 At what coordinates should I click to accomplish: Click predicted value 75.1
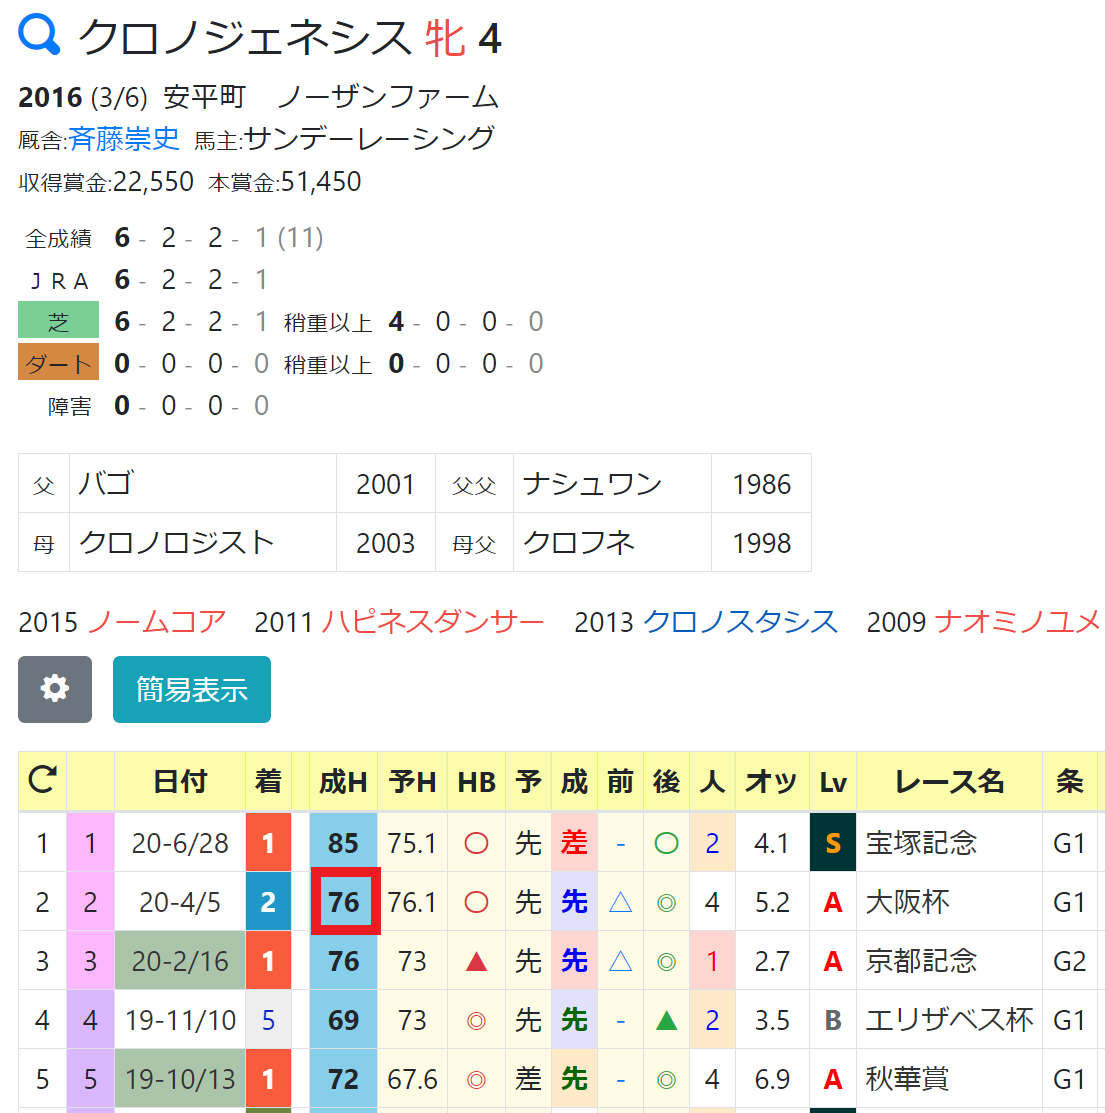click(x=412, y=843)
